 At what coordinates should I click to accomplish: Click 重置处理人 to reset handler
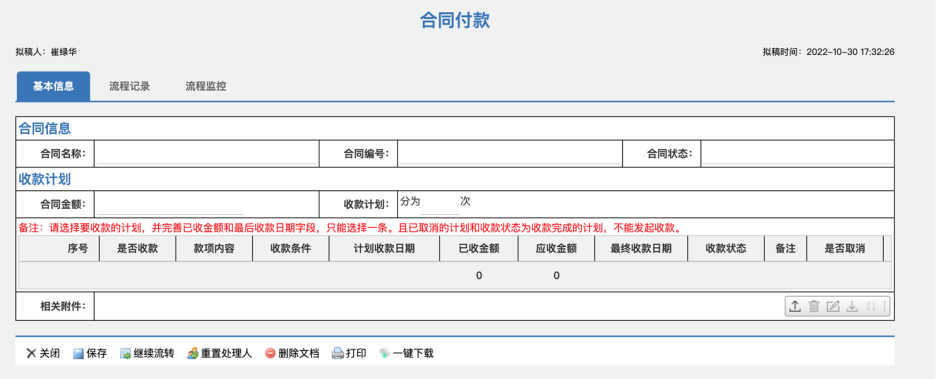pyautogui.click(x=219, y=353)
